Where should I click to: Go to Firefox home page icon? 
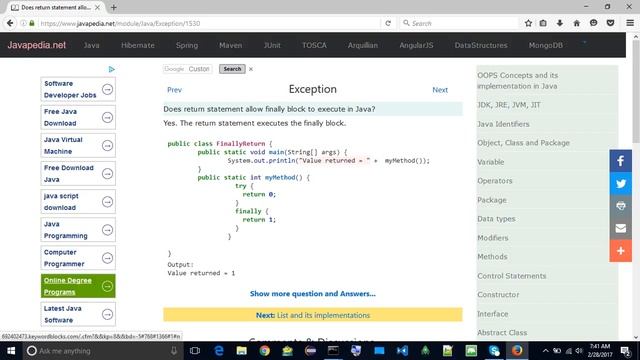pyautogui.click(x=576, y=23)
